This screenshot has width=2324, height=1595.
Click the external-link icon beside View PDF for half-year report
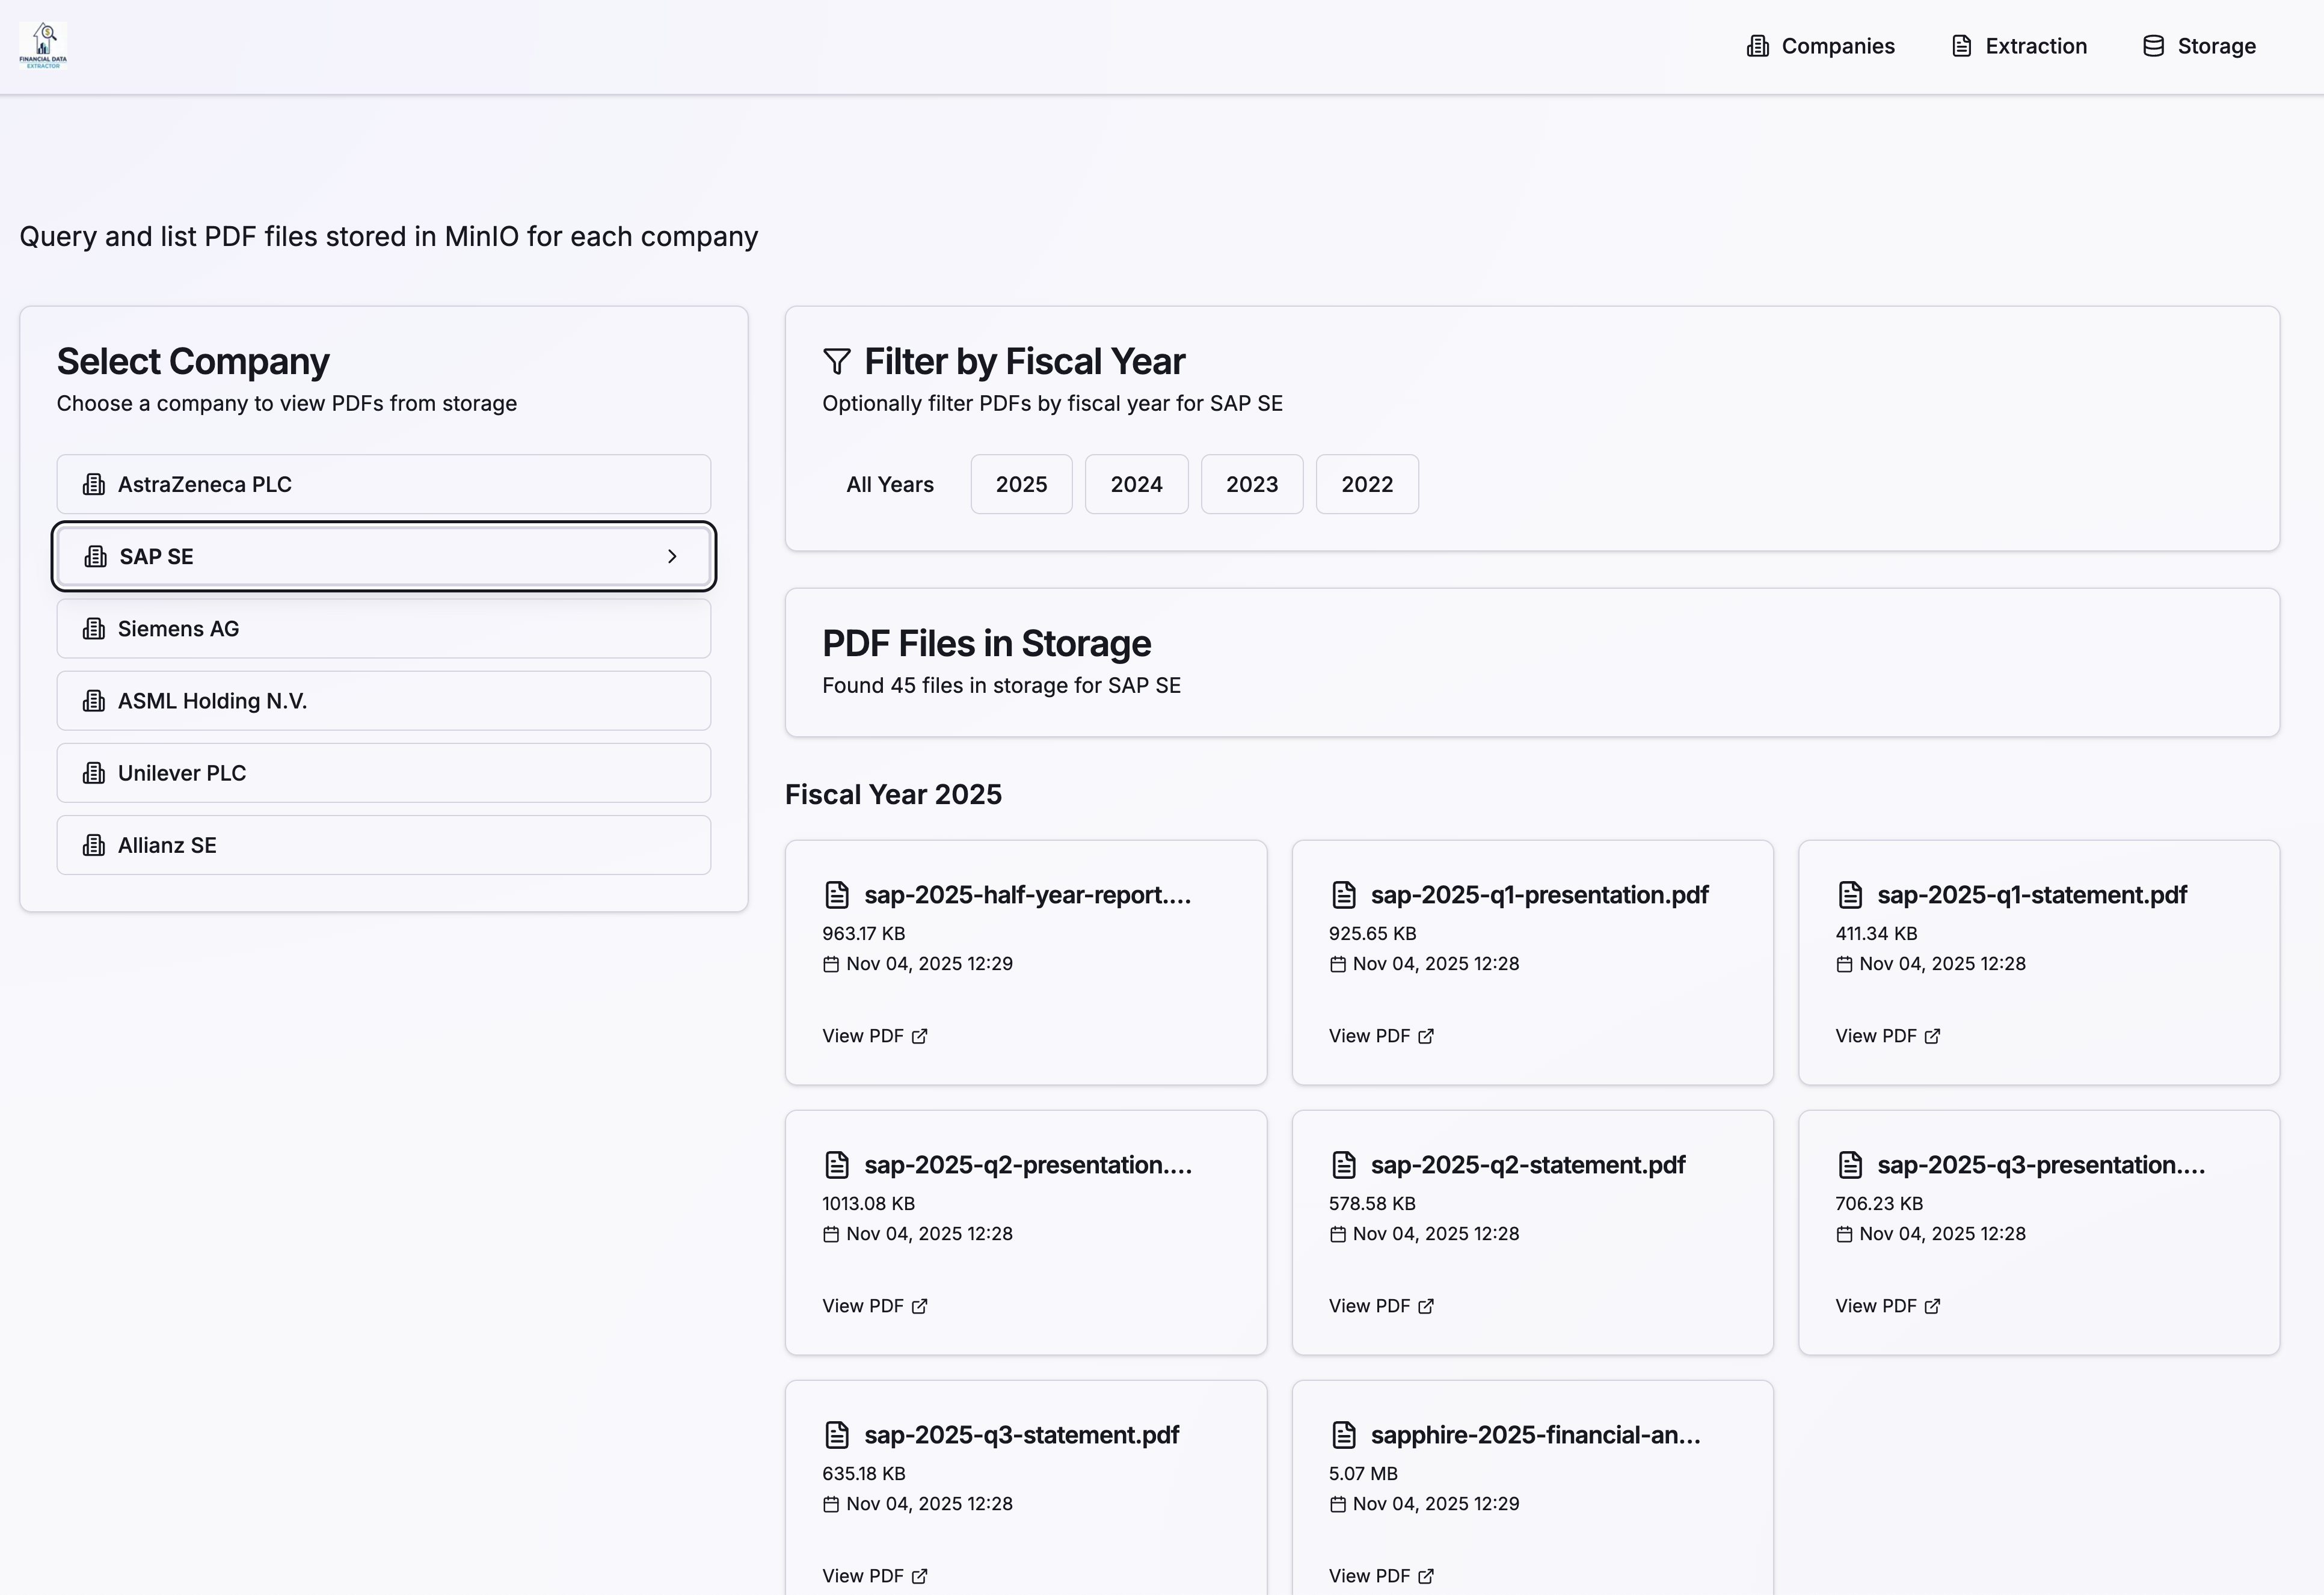(920, 1036)
